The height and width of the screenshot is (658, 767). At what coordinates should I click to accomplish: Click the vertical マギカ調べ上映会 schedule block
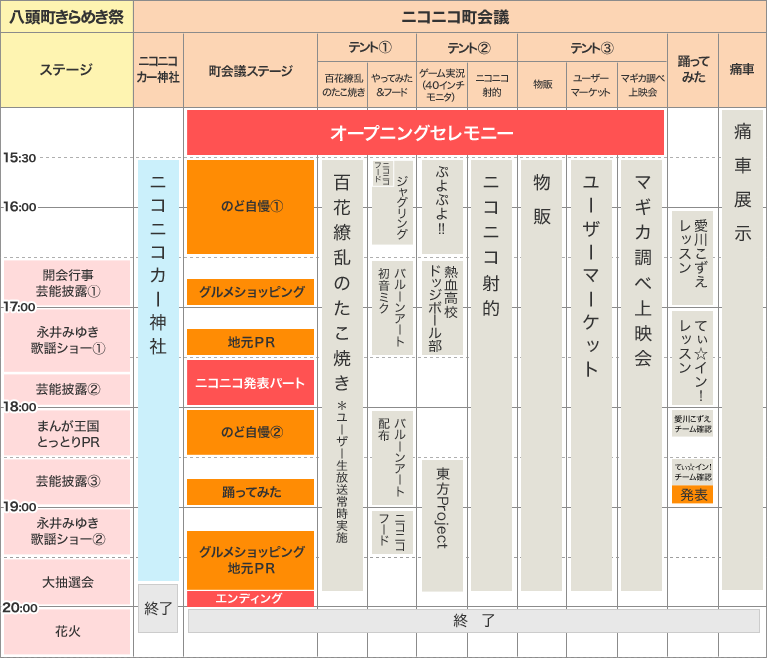641,375
